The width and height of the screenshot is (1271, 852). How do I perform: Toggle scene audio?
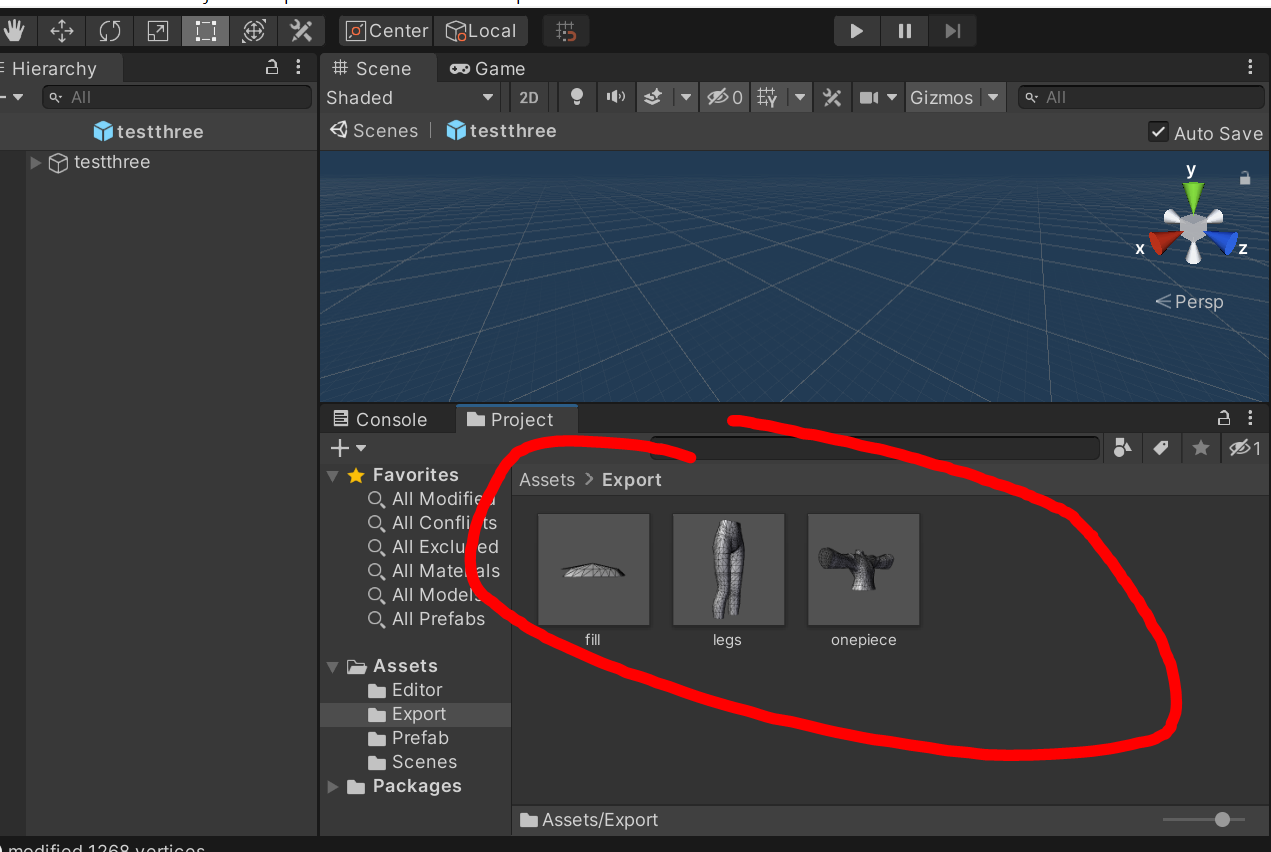pos(616,97)
